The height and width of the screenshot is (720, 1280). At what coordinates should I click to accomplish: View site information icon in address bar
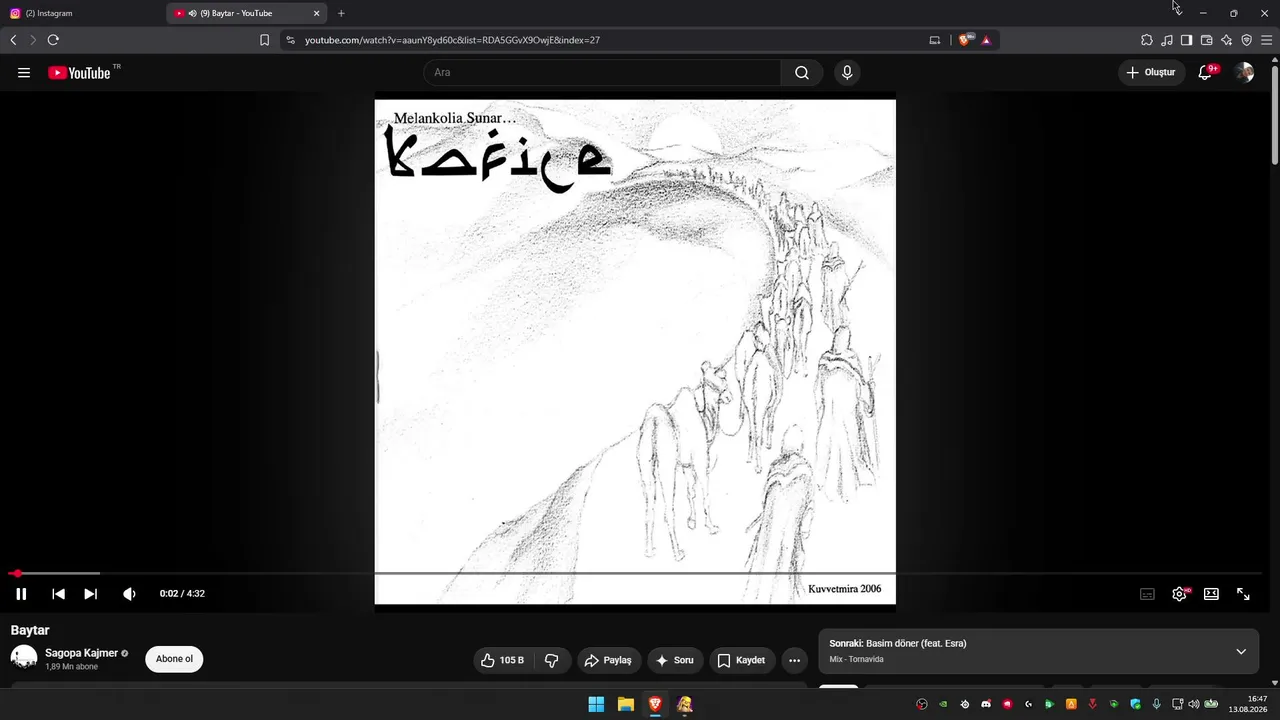pos(290,40)
